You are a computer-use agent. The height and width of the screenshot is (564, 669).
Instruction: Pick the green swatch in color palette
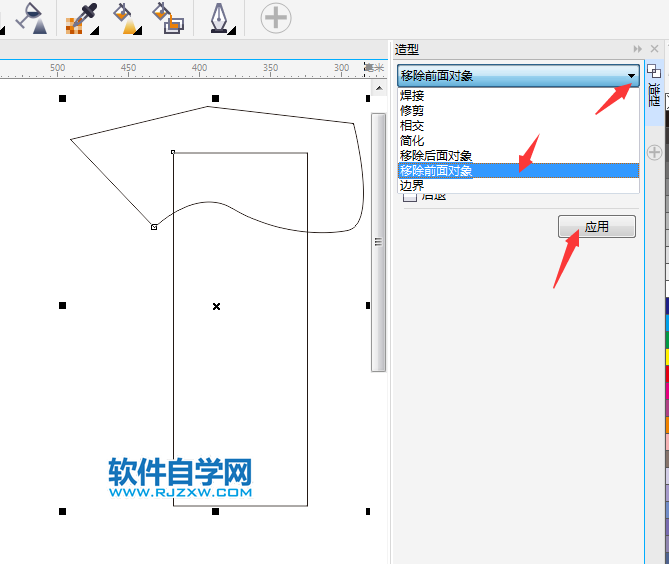point(667,340)
